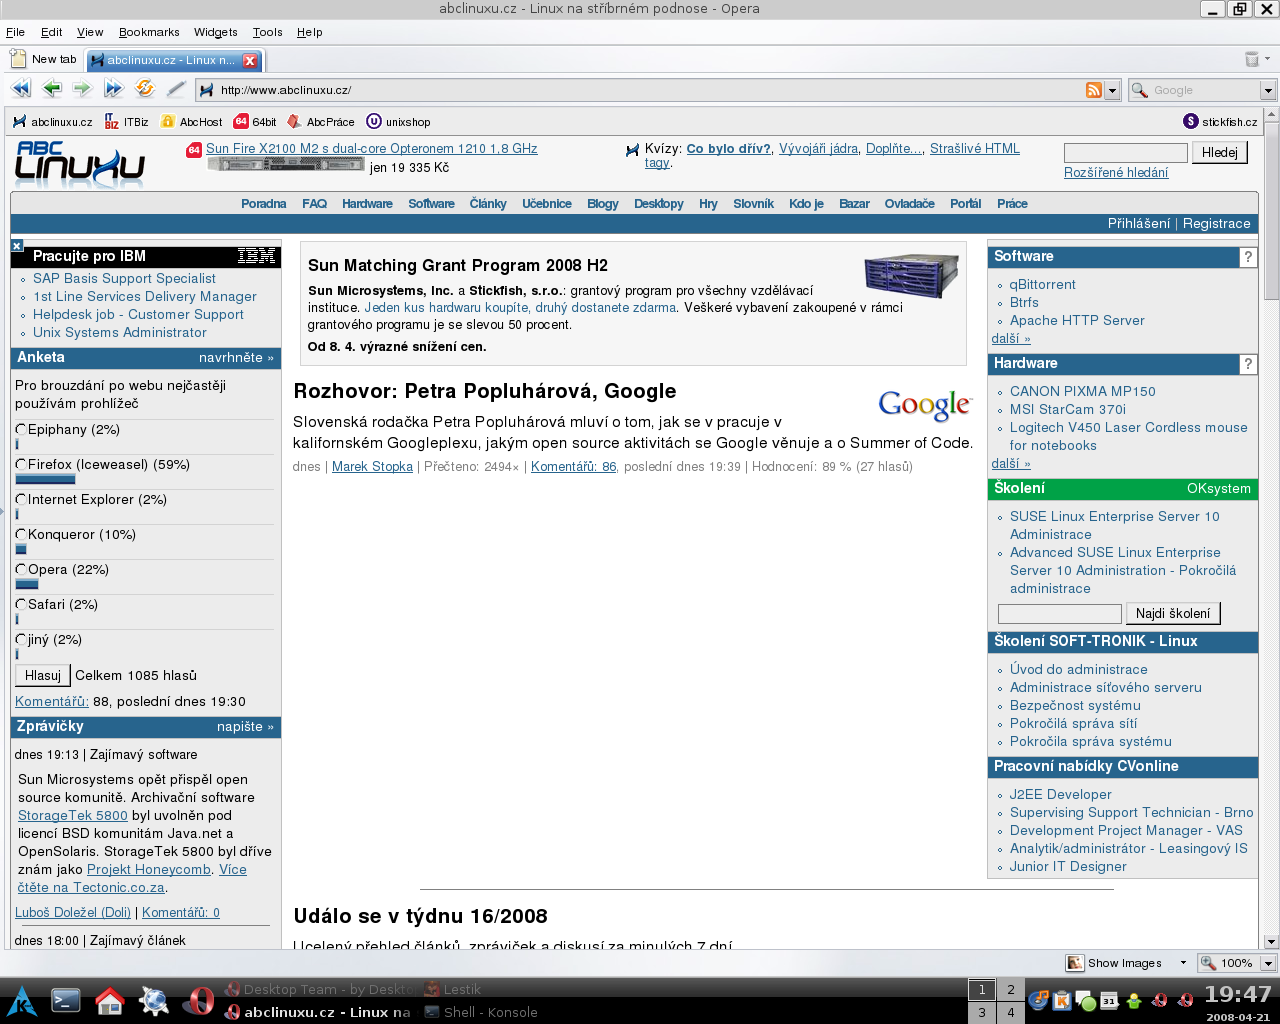Open the Edit menu
This screenshot has height=1024, width=1280.
point(52,32)
